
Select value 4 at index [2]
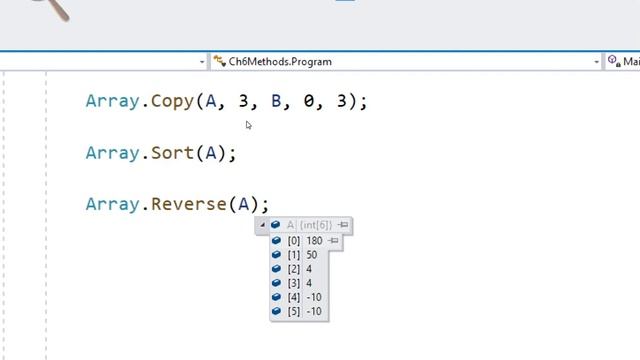click(309, 269)
